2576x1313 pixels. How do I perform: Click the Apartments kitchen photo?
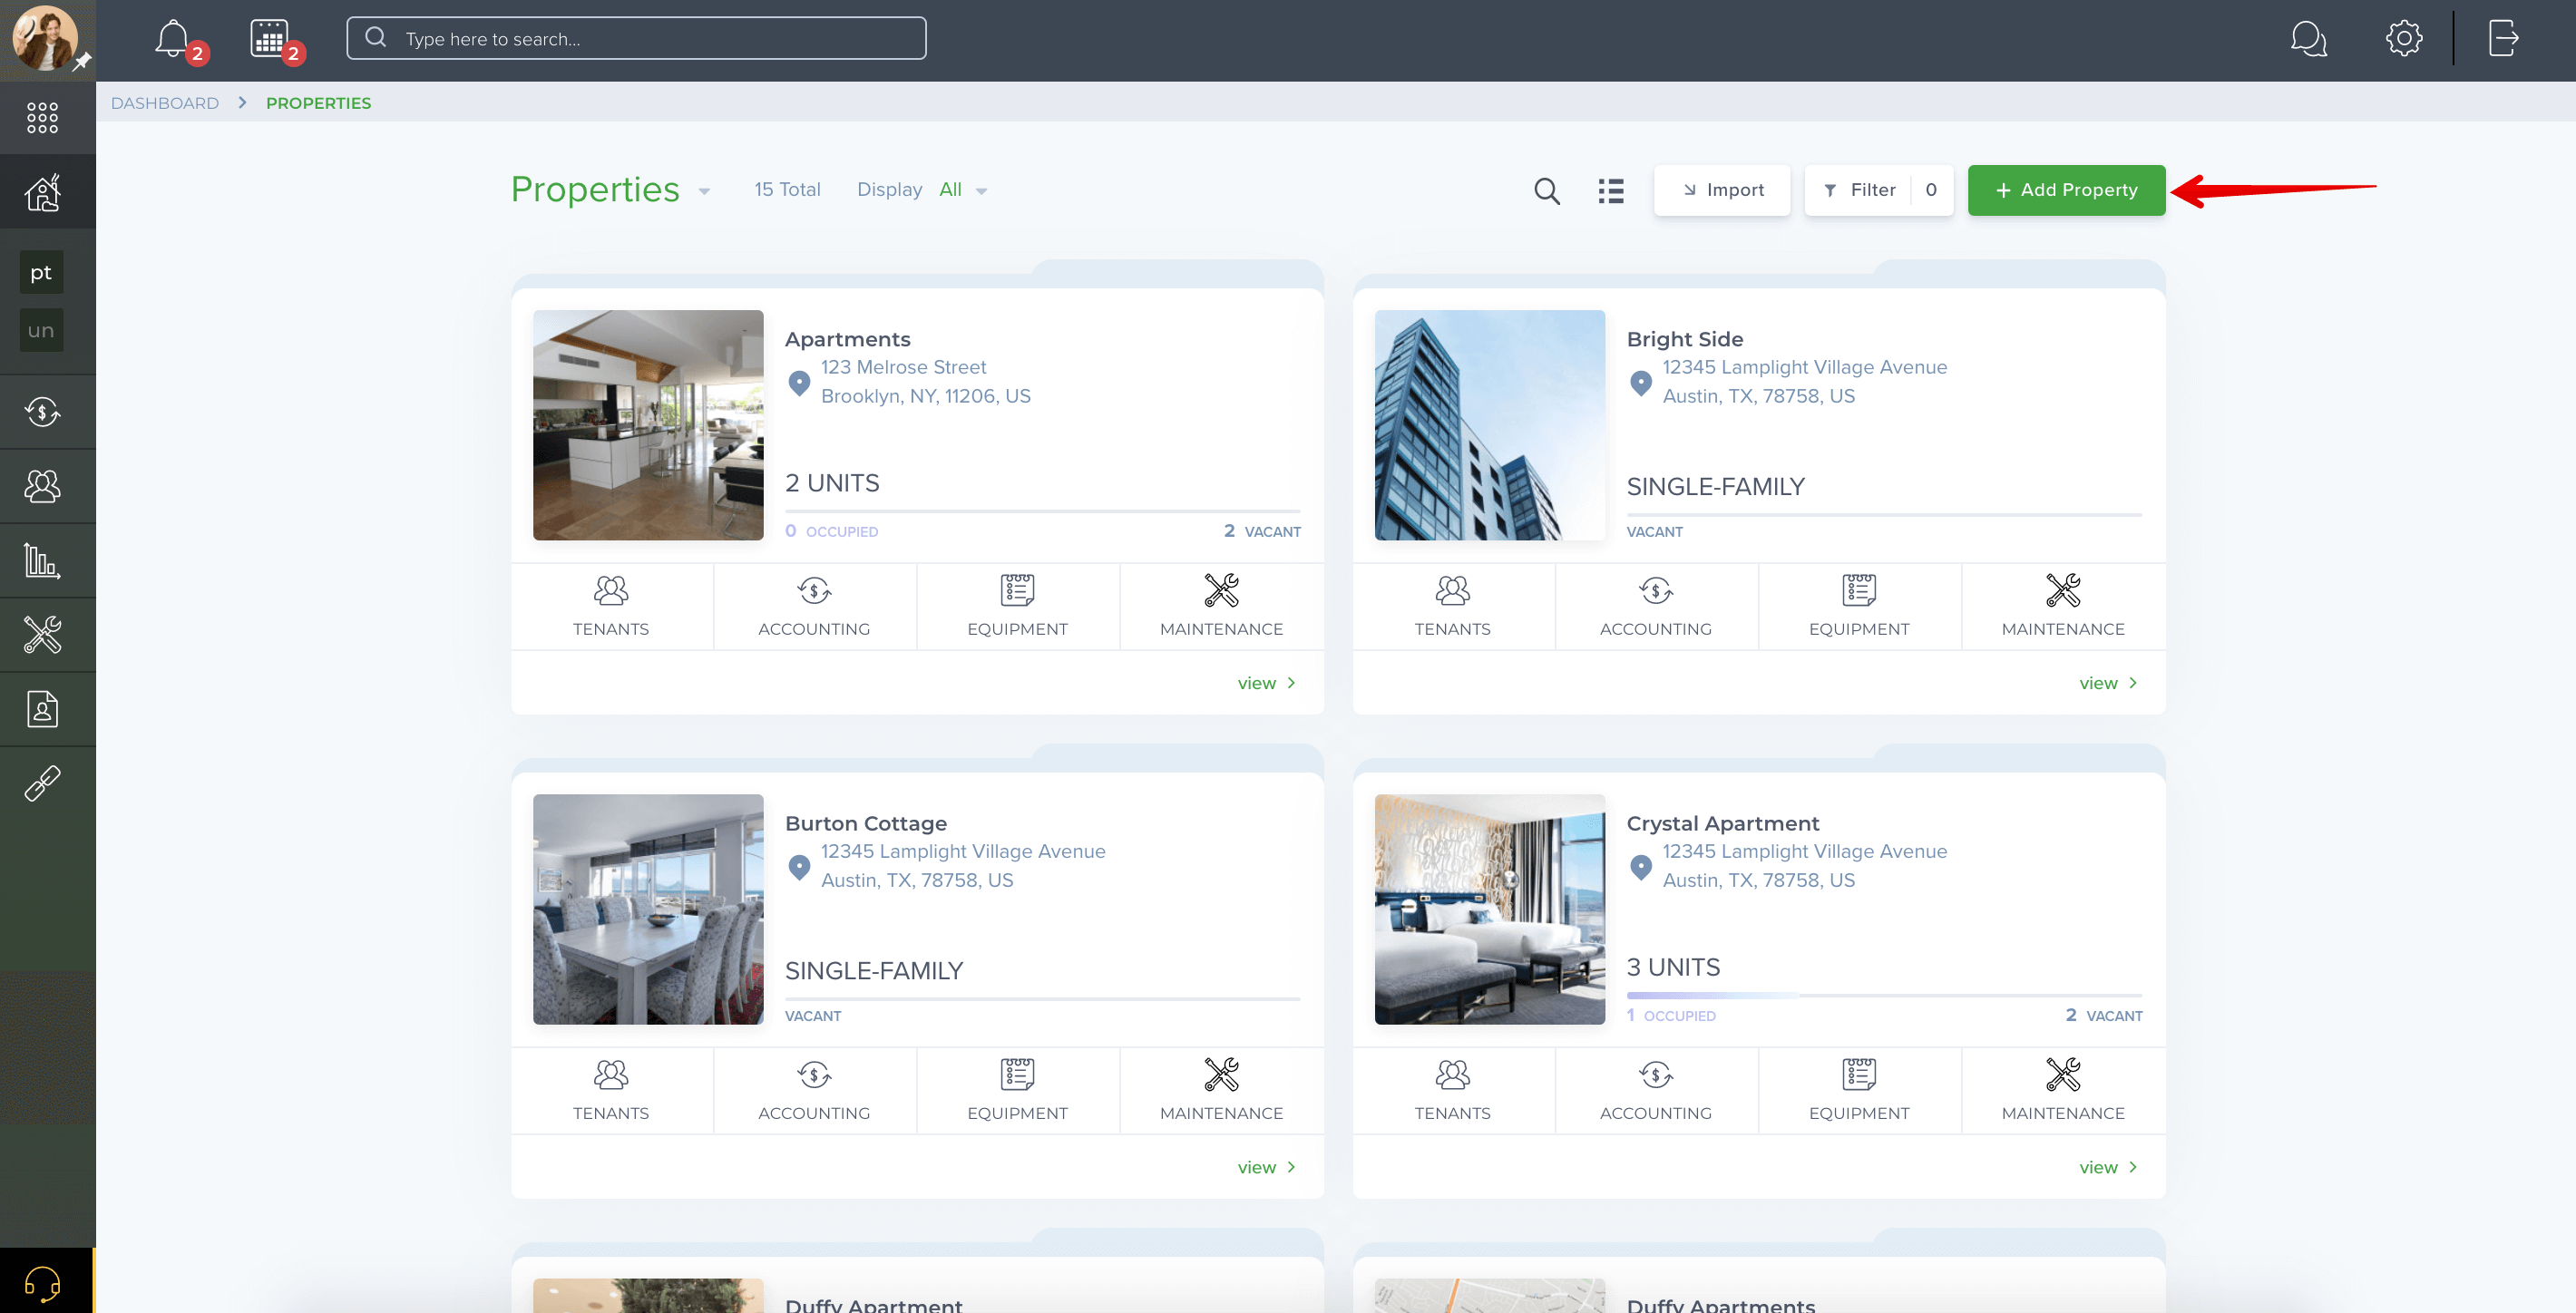coord(648,425)
